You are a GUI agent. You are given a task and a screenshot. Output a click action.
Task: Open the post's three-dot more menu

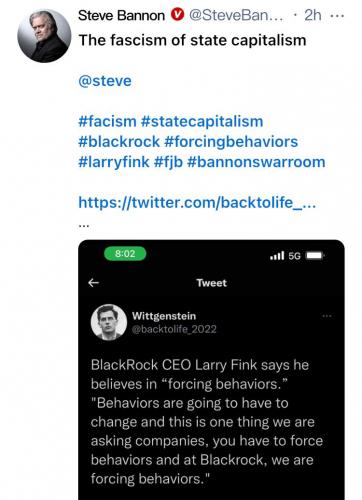coord(337,15)
